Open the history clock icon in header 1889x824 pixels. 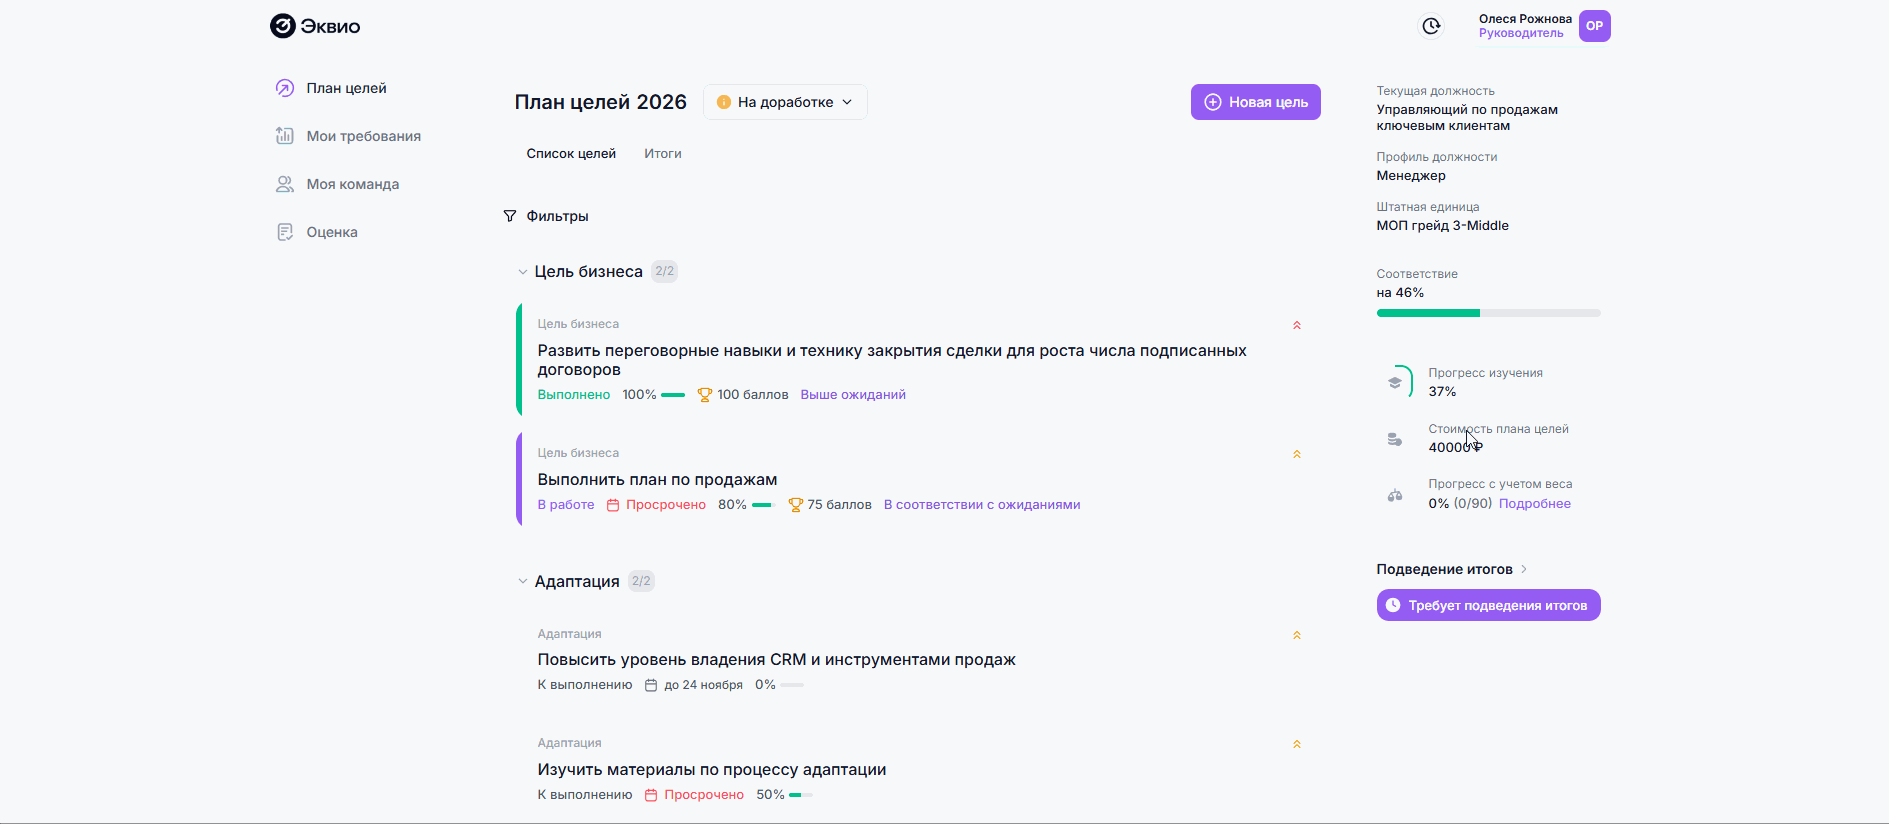point(1432,26)
